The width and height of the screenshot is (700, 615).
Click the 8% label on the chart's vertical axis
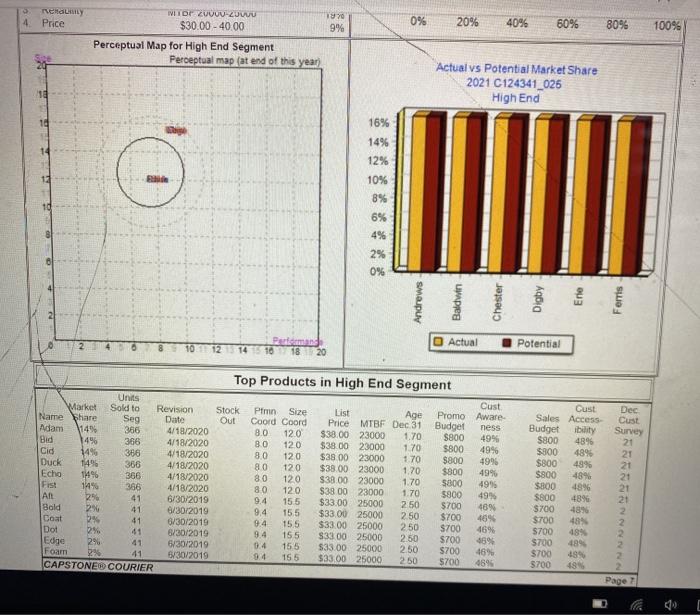coord(379,198)
